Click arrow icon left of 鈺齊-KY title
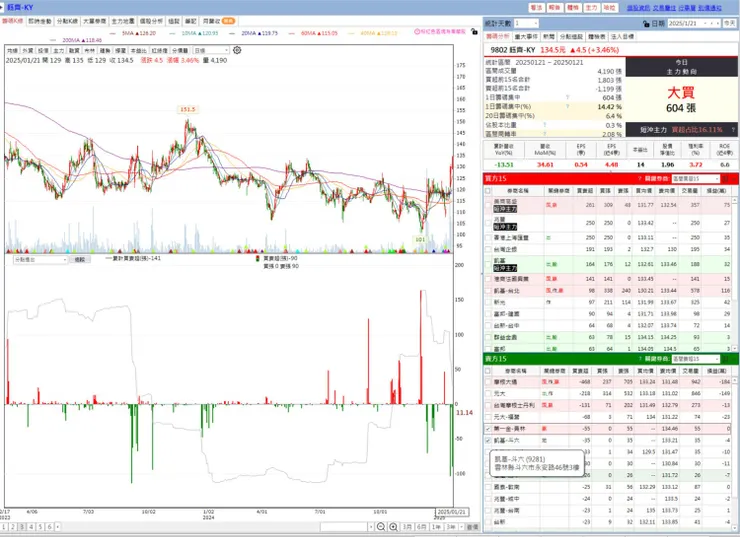The height and width of the screenshot is (537, 740). pyautogui.click(x=2, y=7)
